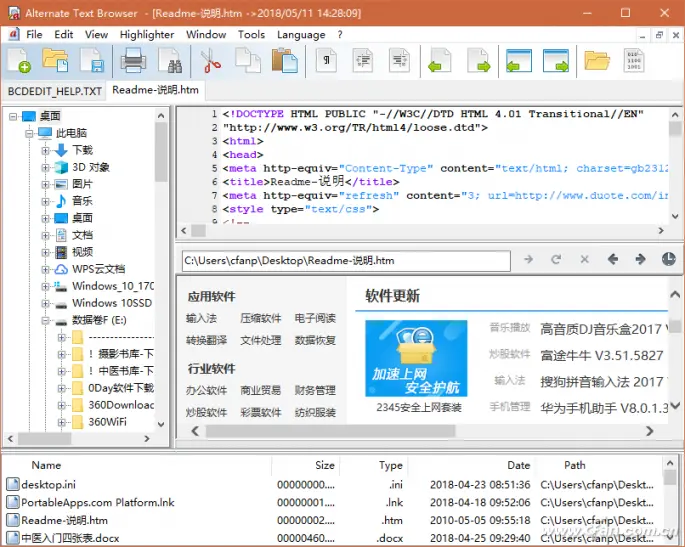Click the file path address field

[x=346, y=261]
